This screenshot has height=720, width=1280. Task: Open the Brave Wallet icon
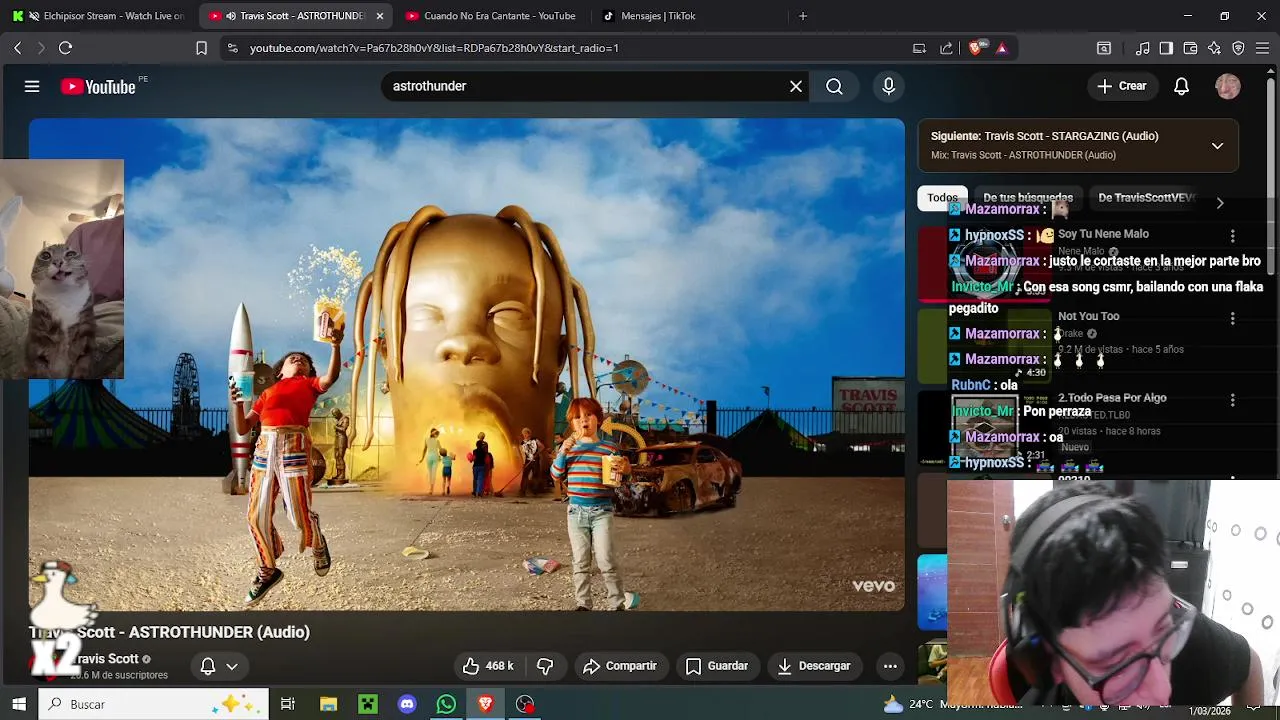click(x=1190, y=48)
